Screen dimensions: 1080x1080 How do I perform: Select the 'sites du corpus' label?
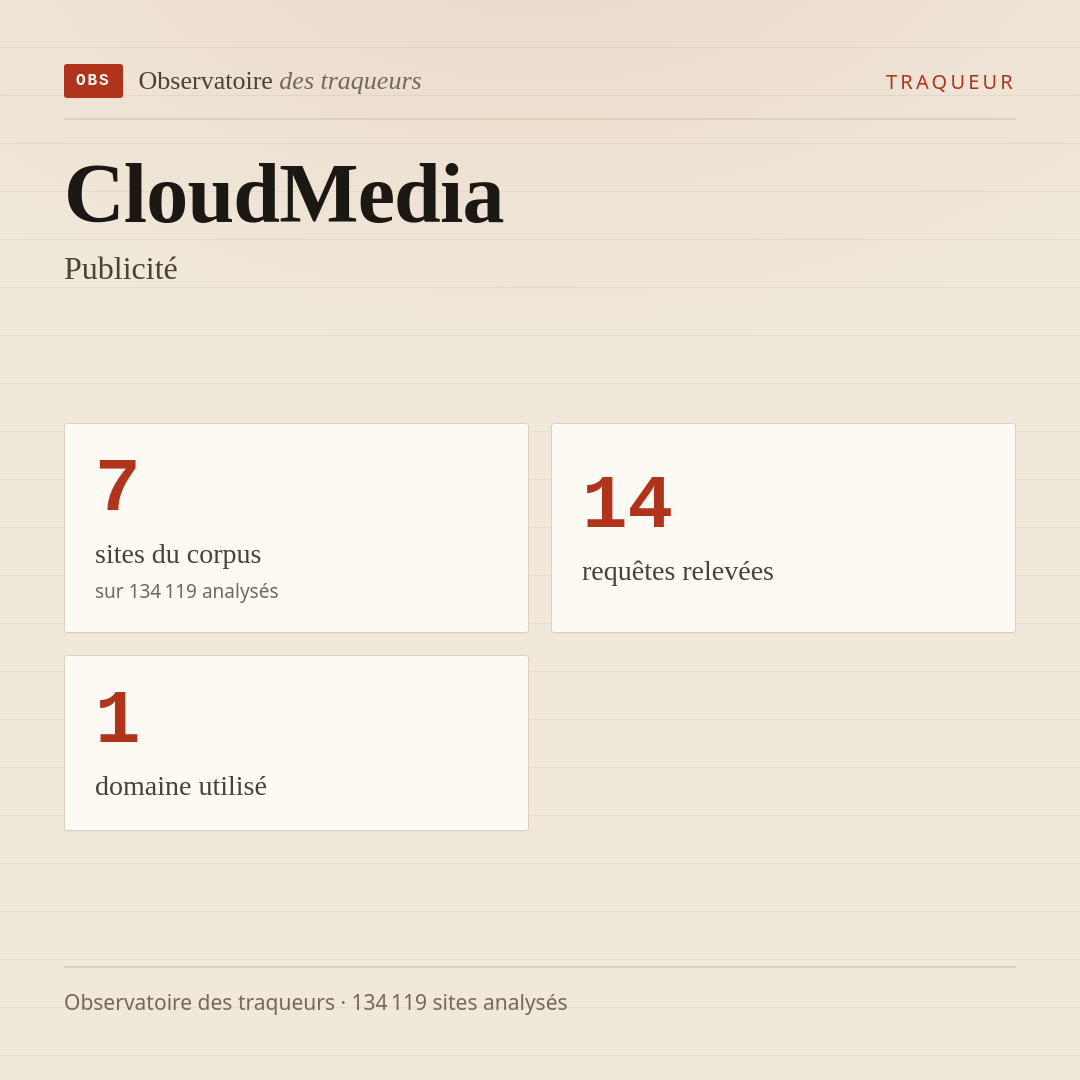[178, 554]
